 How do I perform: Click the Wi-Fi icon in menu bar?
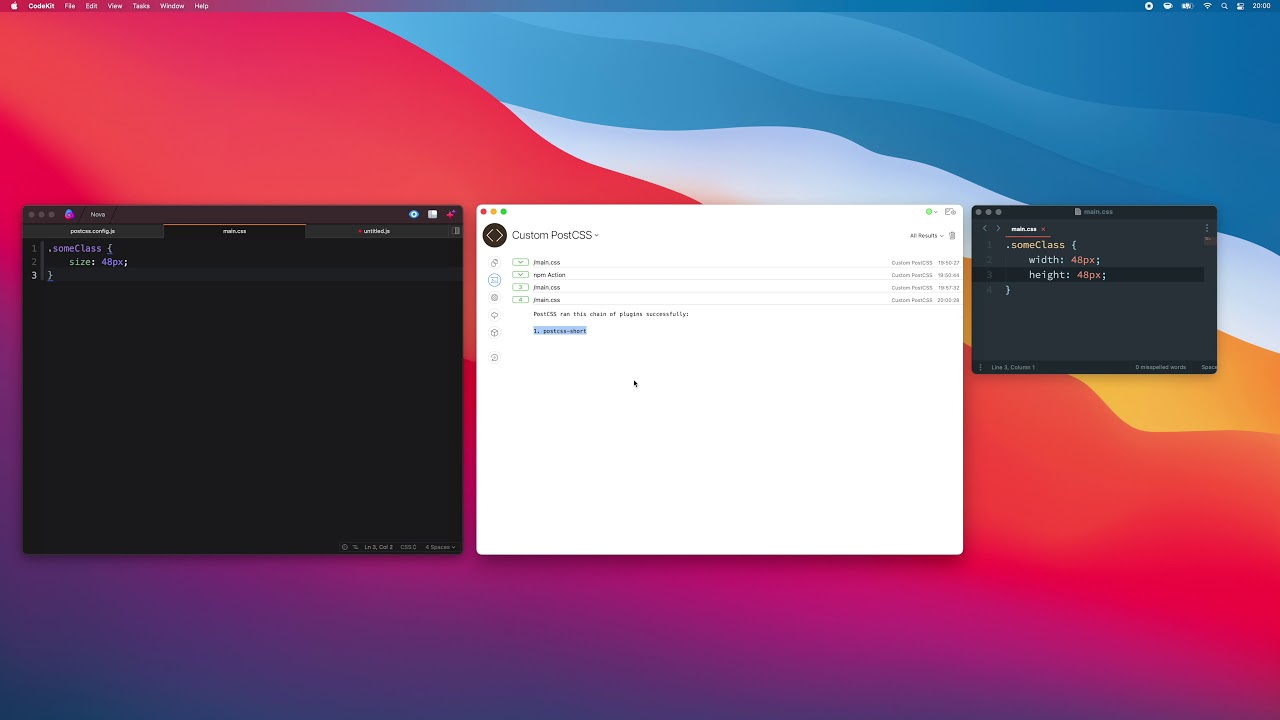click(x=1207, y=6)
